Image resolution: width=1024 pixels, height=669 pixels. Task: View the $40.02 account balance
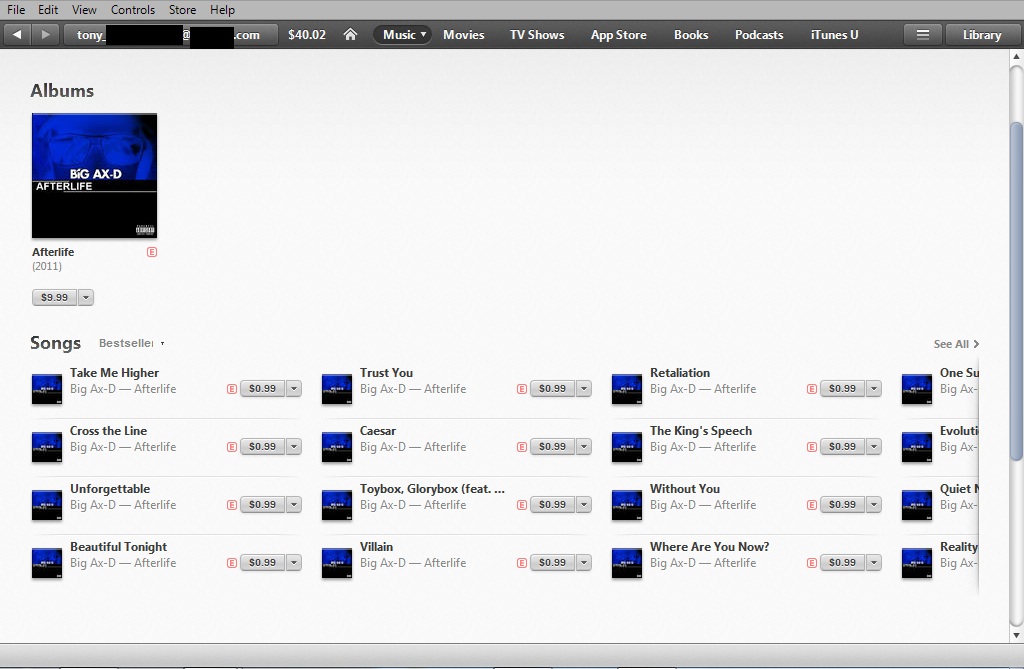(x=307, y=35)
